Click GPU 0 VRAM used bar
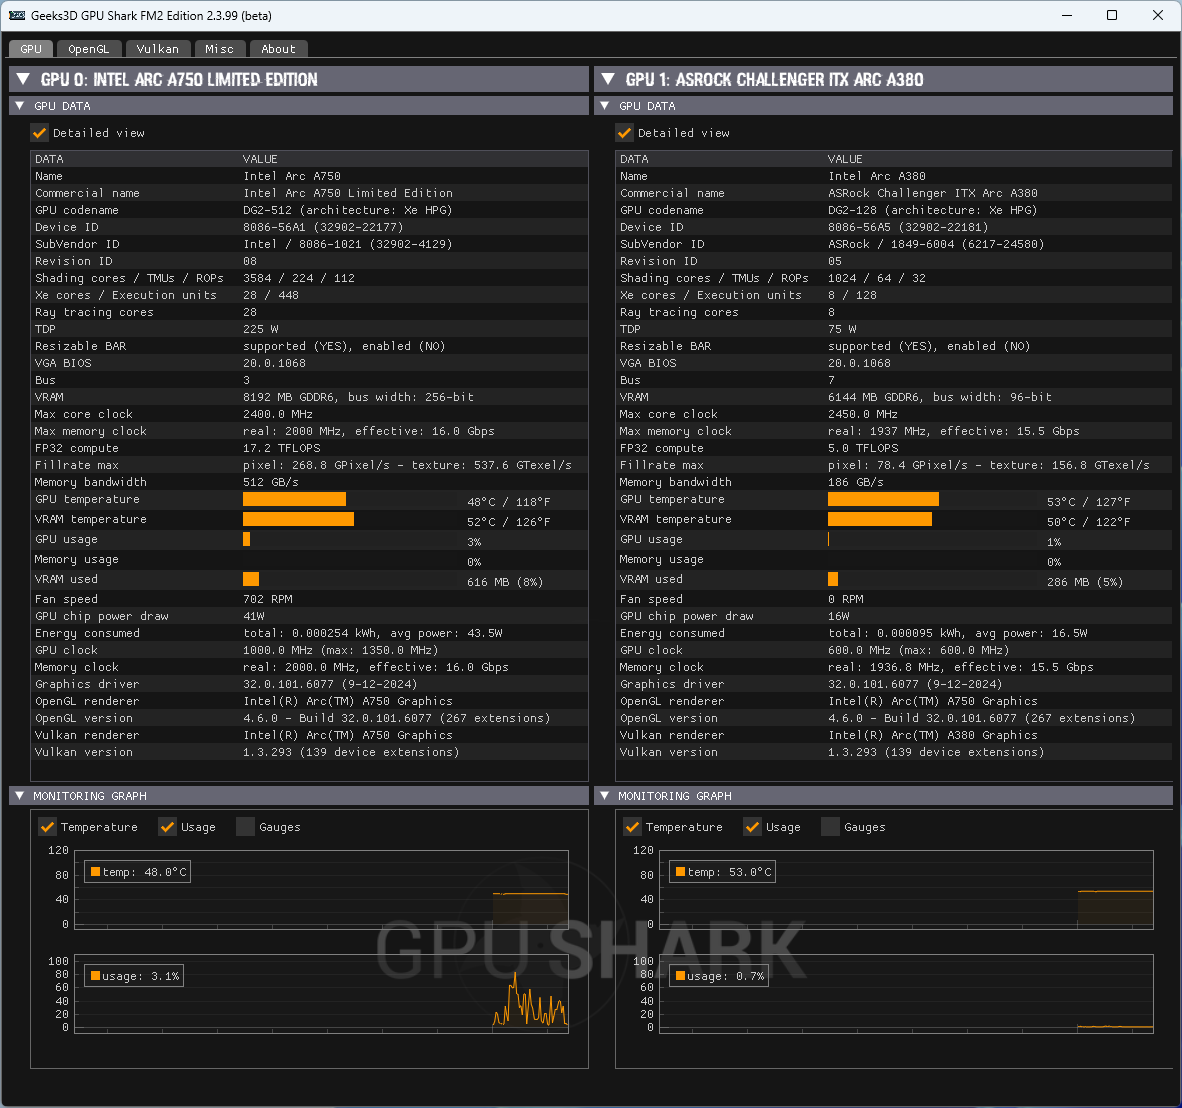This screenshot has height=1108, width=1182. pyautogui.click(x=251, y=579)
